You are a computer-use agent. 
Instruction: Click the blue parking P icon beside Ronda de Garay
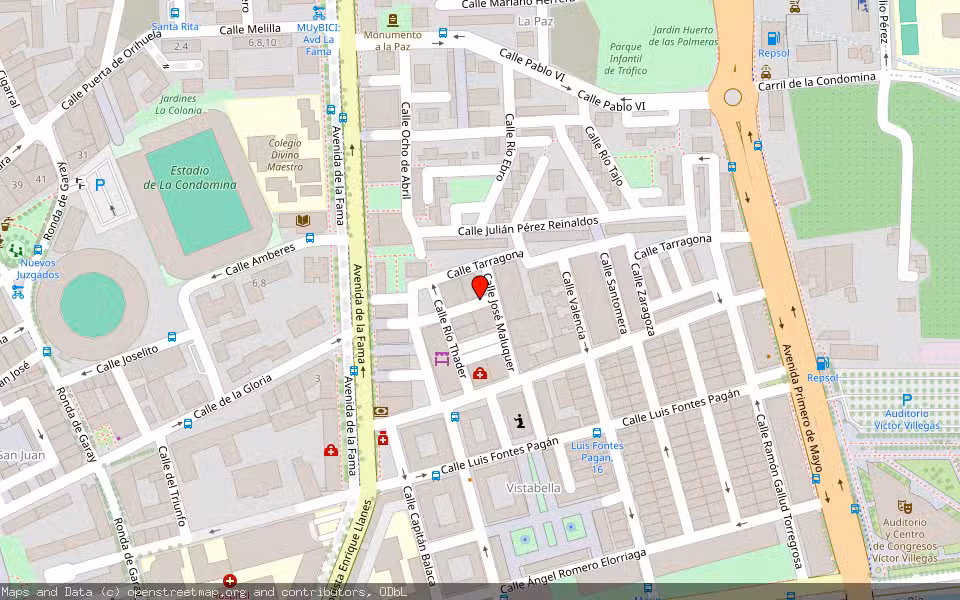tap(100, 184)
